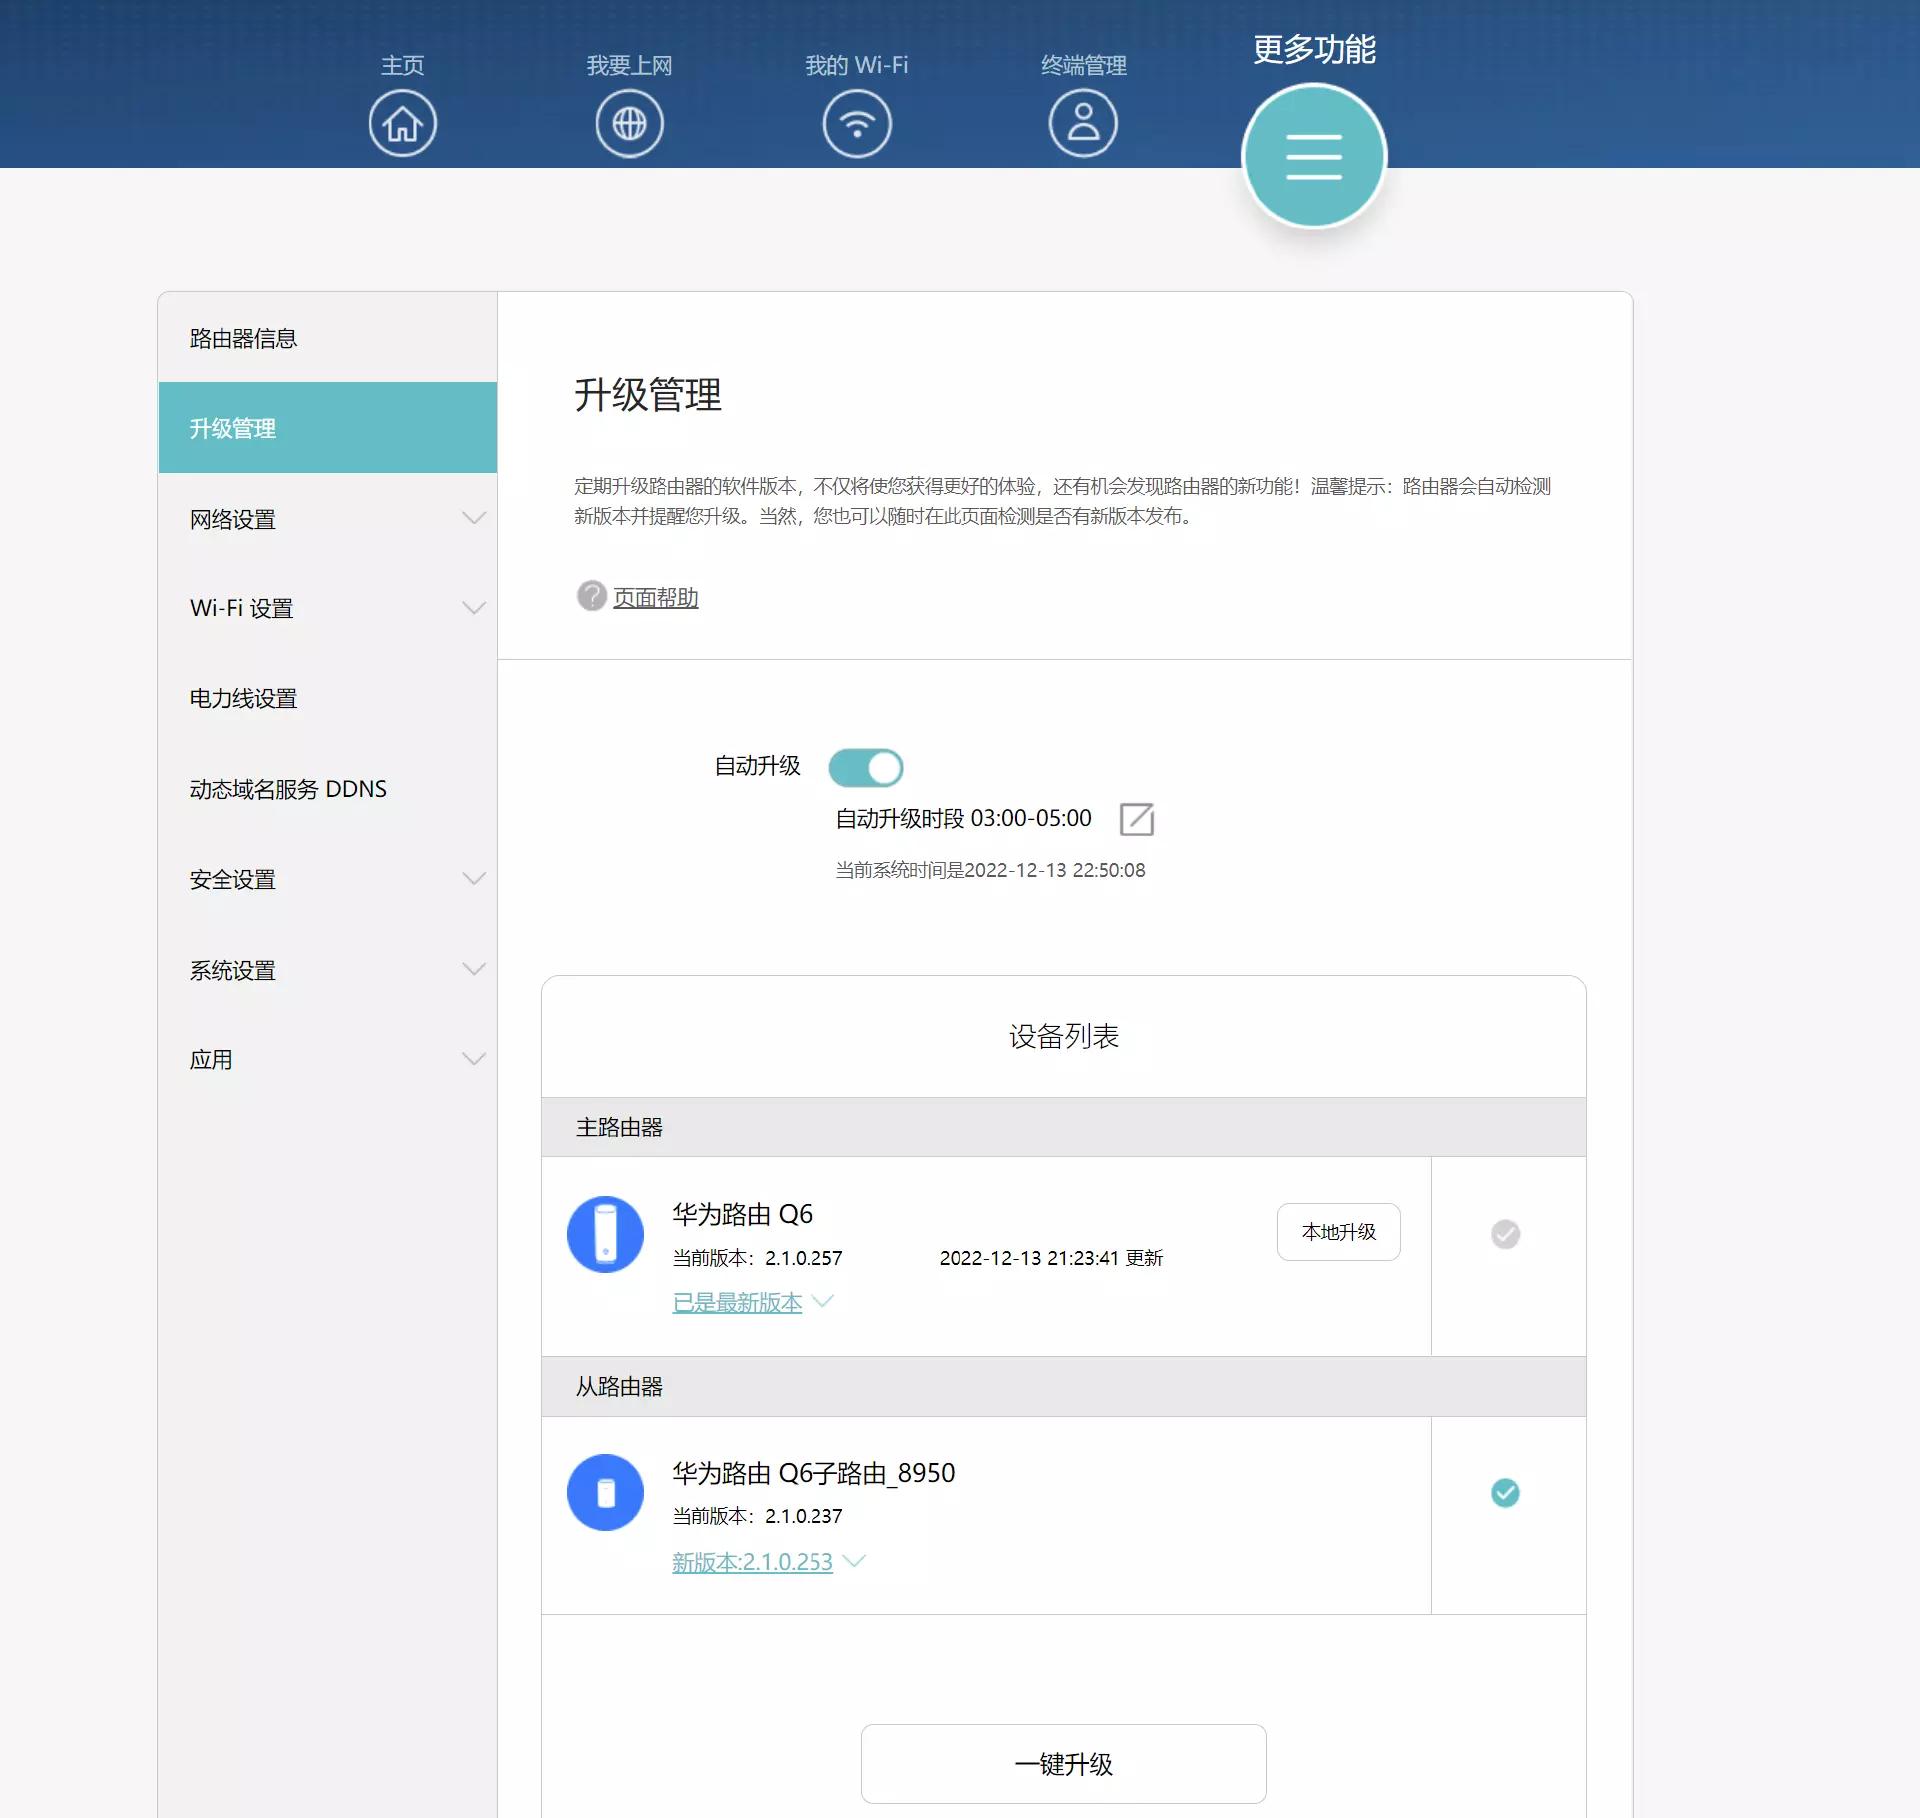
Task: Edit the 自动升级时段 schedule via pencil icon
Action: [1139, 818]
